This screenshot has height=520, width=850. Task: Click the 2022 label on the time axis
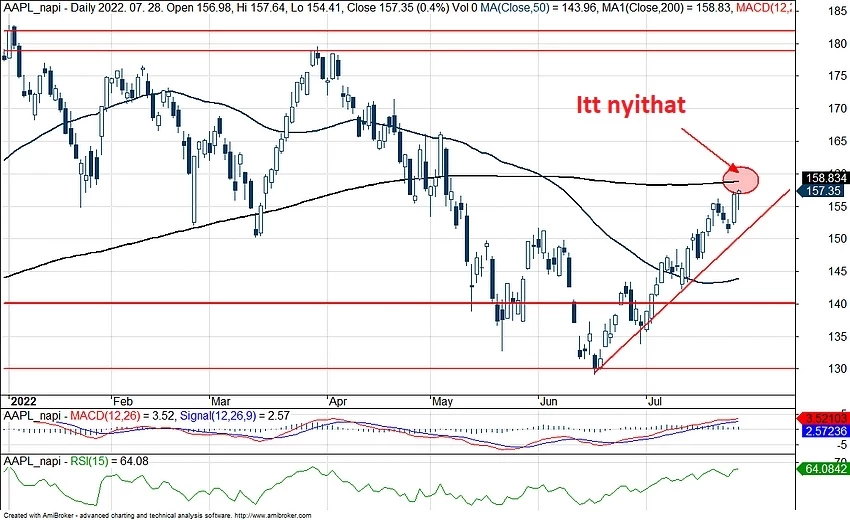click(x=24, y=401)
